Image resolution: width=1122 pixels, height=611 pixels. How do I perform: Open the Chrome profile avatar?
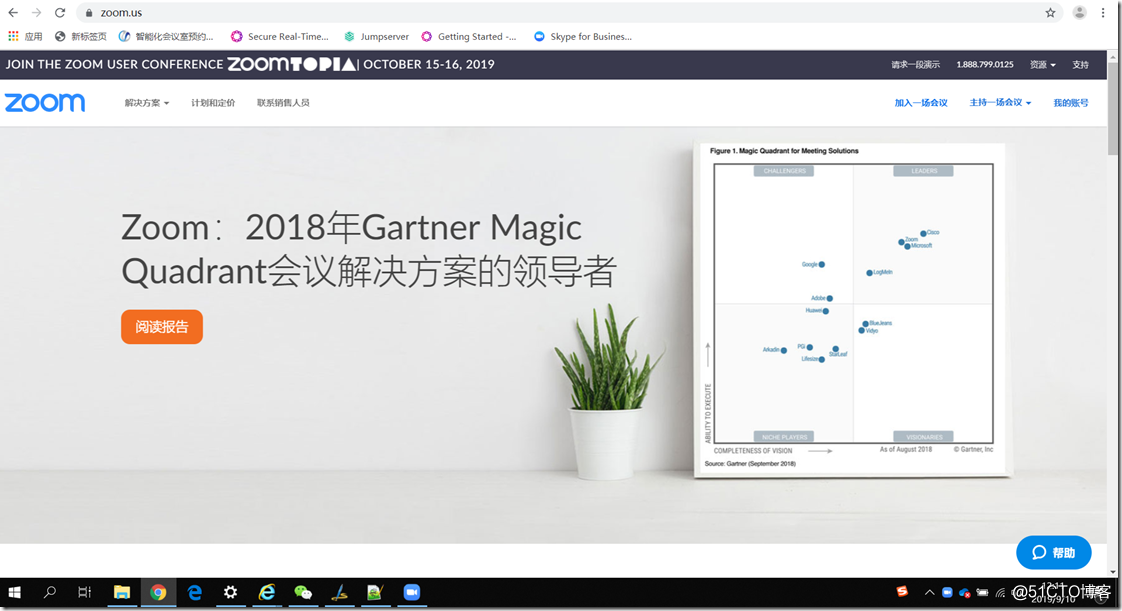tap(1080, 13)
